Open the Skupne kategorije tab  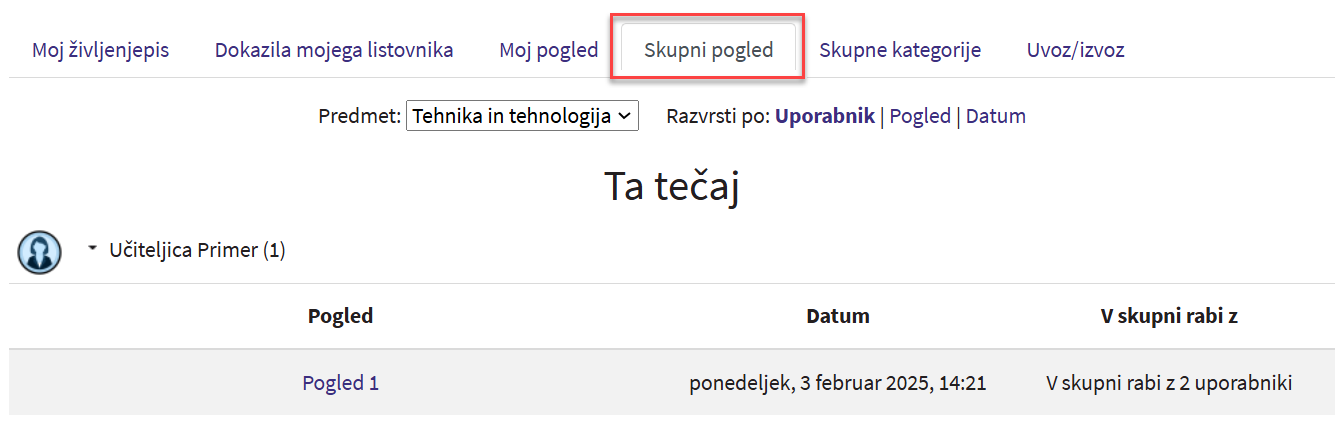(899, 50)
